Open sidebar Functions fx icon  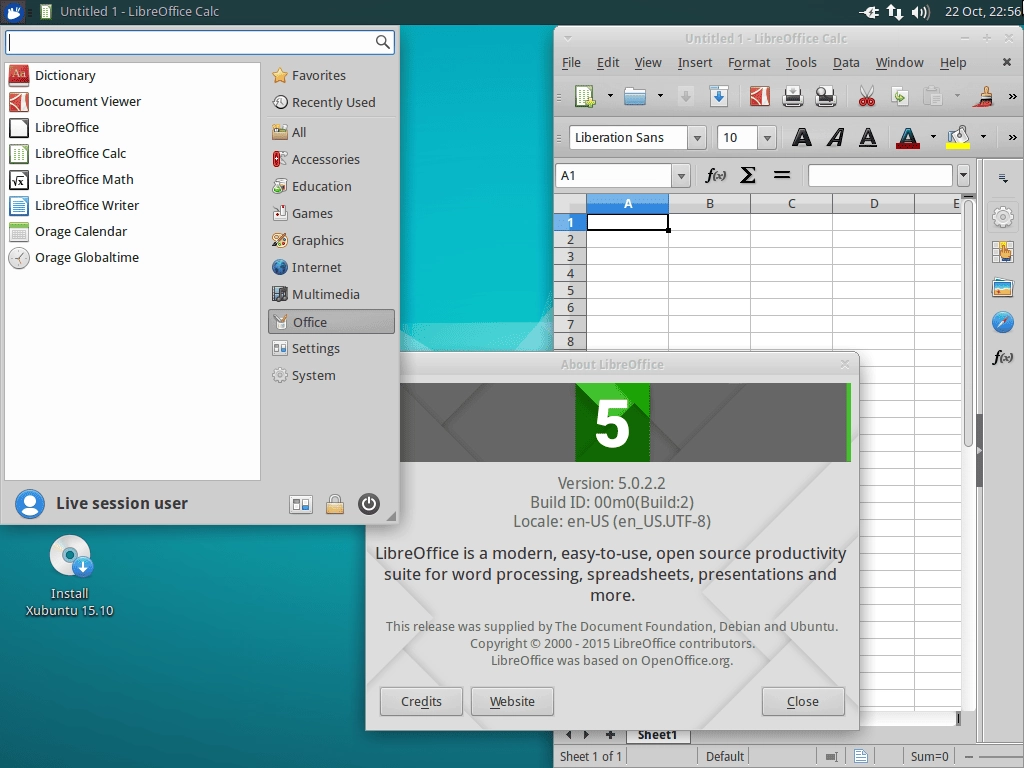click(1003, 357)
